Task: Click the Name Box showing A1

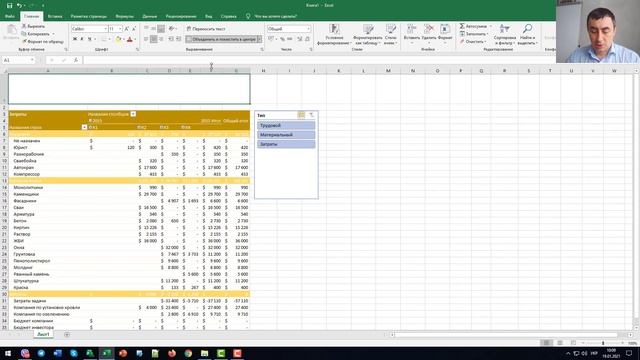Action: [x=18, y=60]
